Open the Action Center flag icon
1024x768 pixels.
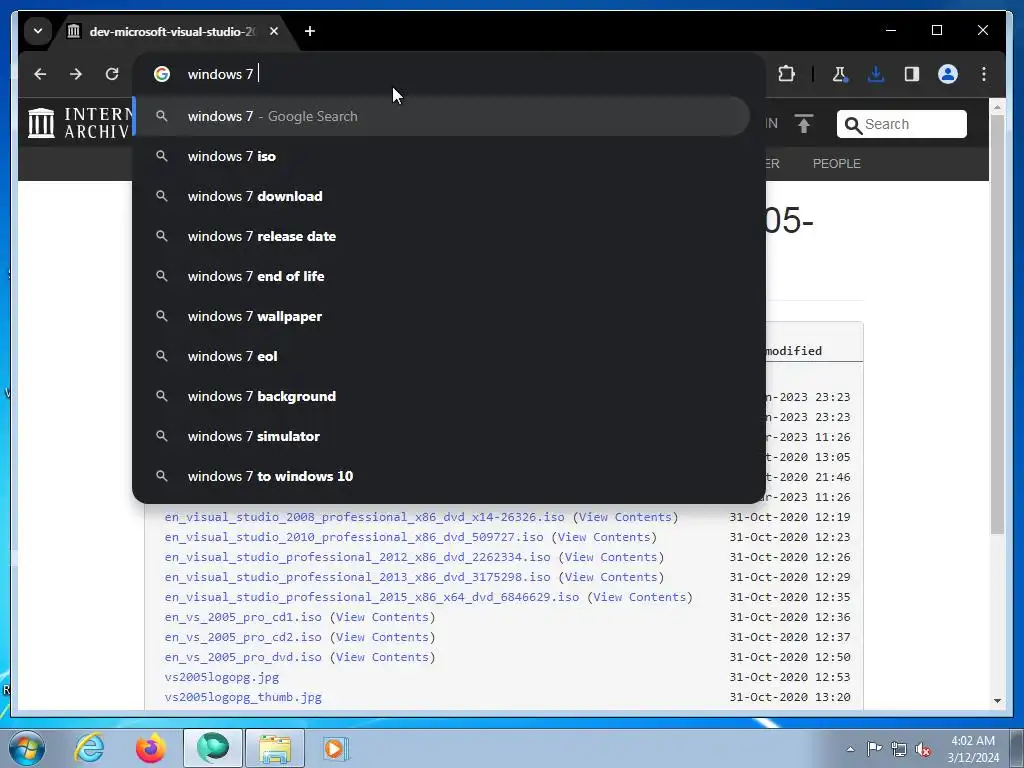874,749
